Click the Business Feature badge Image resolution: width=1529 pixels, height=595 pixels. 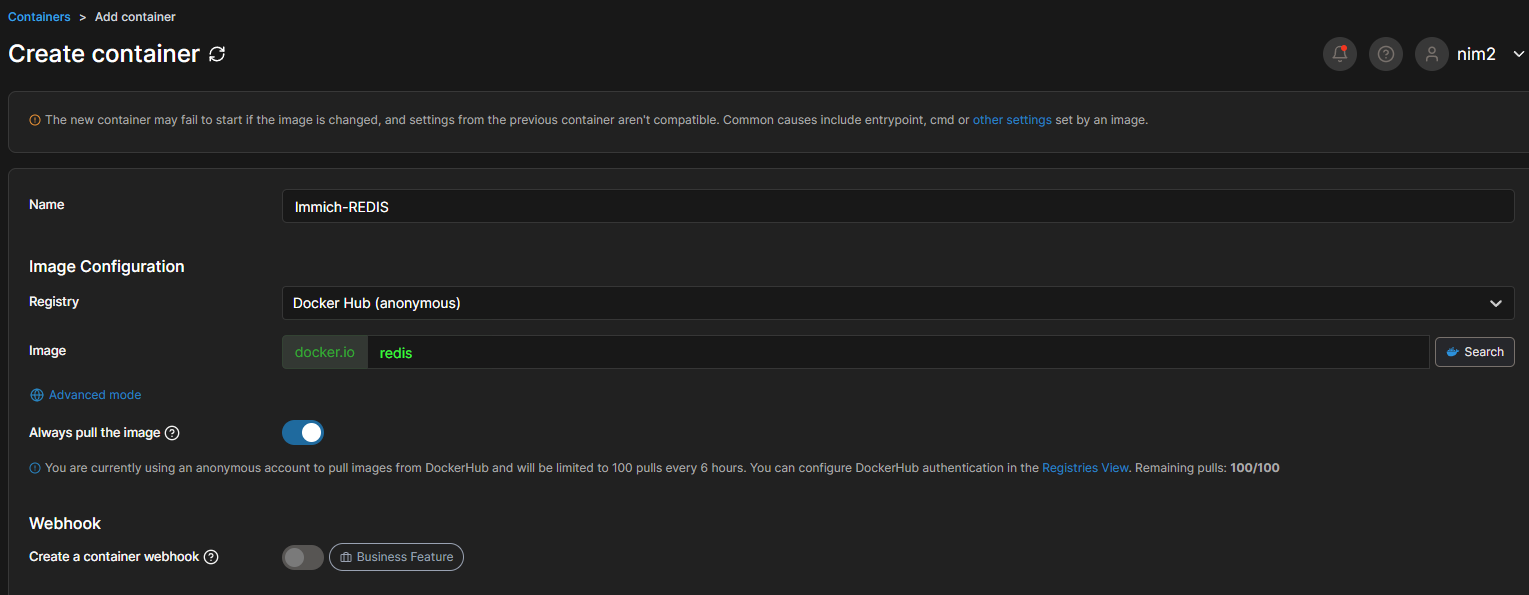(396, 557)
